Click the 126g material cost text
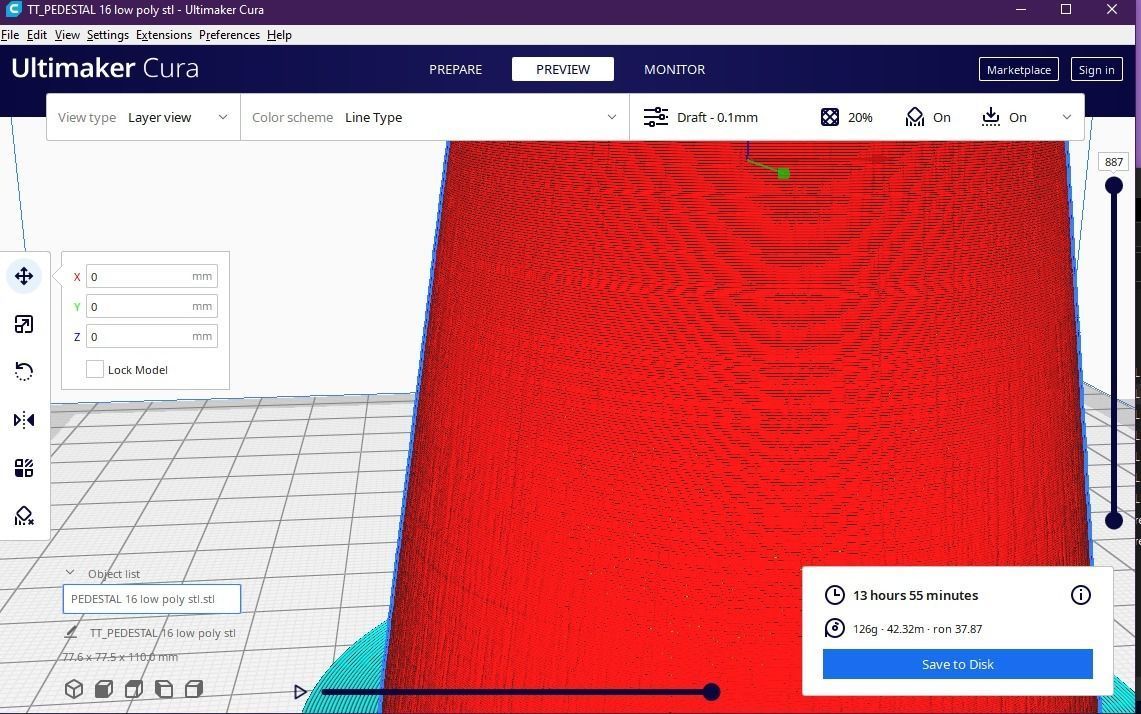Screen dimensions: 1141x714 click(x=918, y=629)
